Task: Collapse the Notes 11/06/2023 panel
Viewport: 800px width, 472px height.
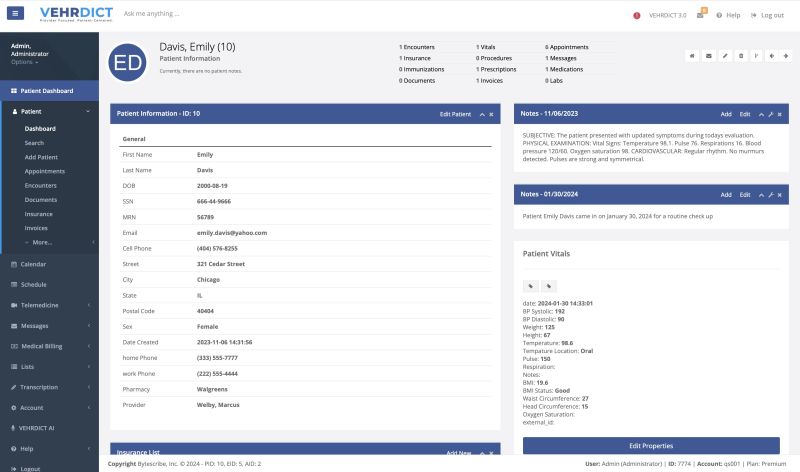Action: tap(761, 114)
